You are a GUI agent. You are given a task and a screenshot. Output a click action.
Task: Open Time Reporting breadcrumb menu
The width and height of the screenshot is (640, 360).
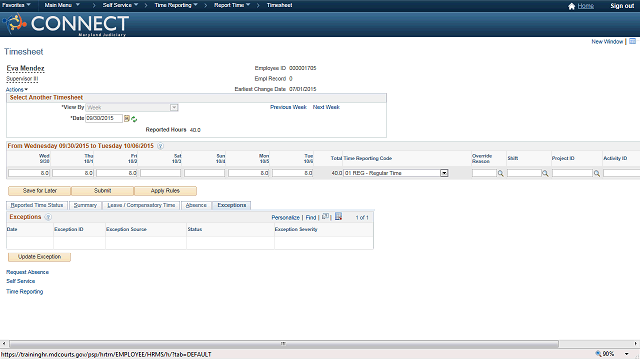176,5
